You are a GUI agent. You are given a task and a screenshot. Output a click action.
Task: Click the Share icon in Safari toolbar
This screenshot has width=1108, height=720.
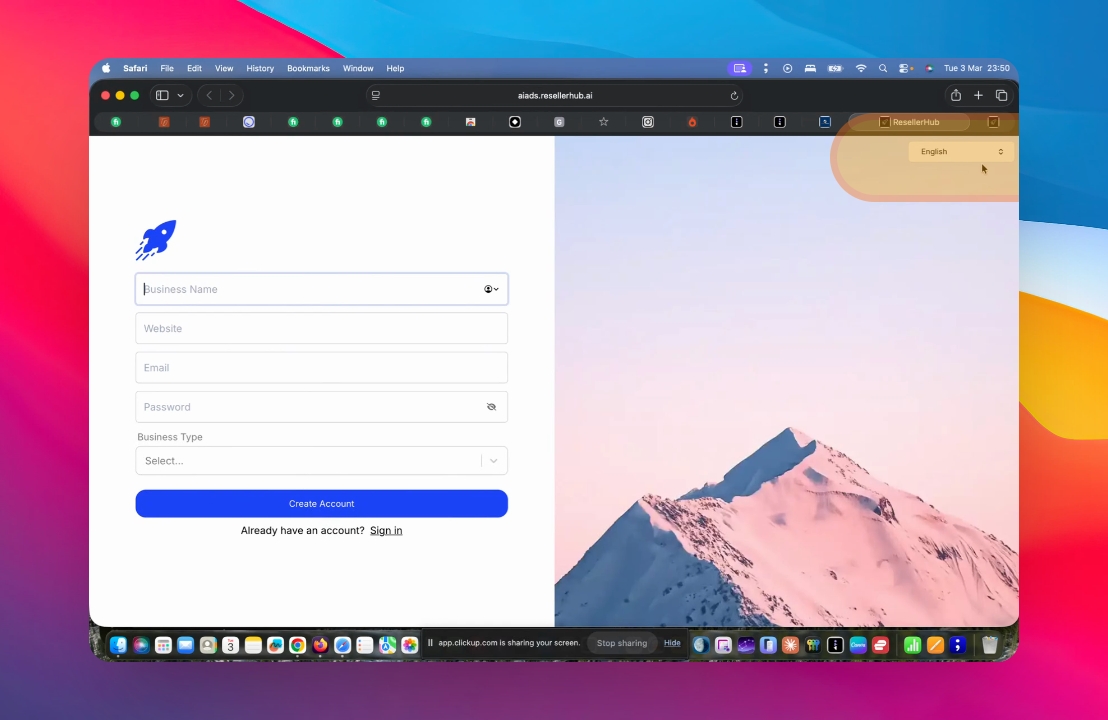coord(955,95)
